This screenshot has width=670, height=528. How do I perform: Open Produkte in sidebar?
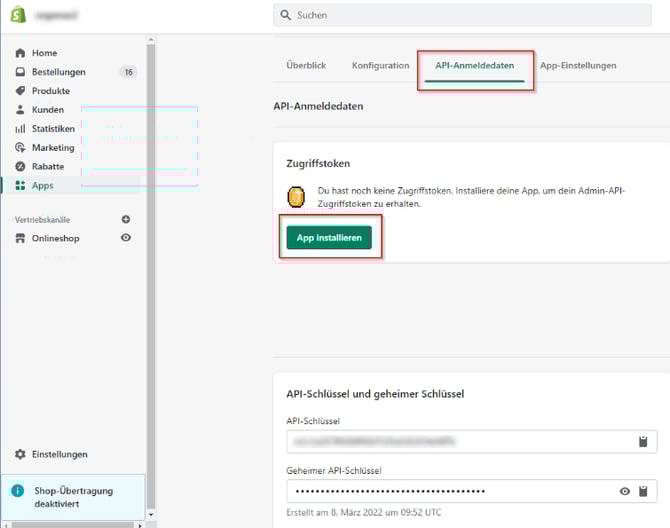[51, 91]
